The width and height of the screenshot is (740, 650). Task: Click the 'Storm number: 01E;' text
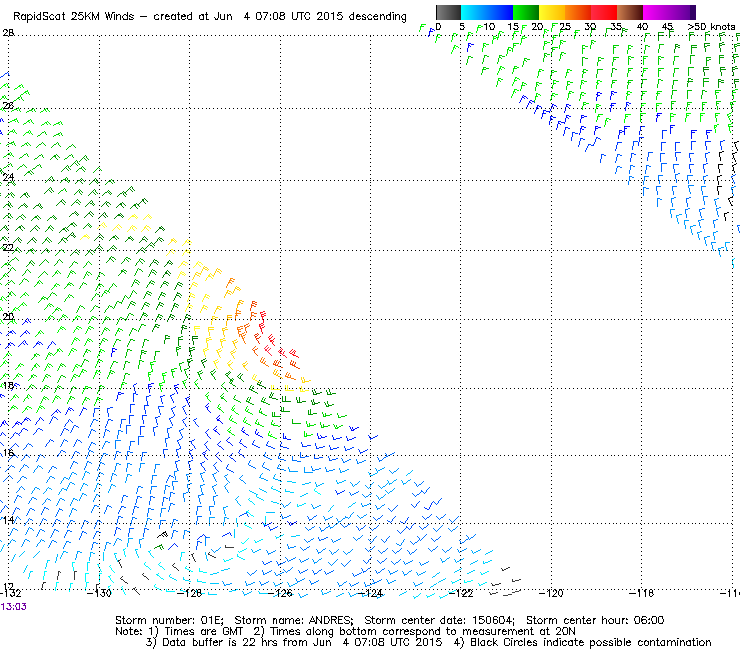(169, 620)
